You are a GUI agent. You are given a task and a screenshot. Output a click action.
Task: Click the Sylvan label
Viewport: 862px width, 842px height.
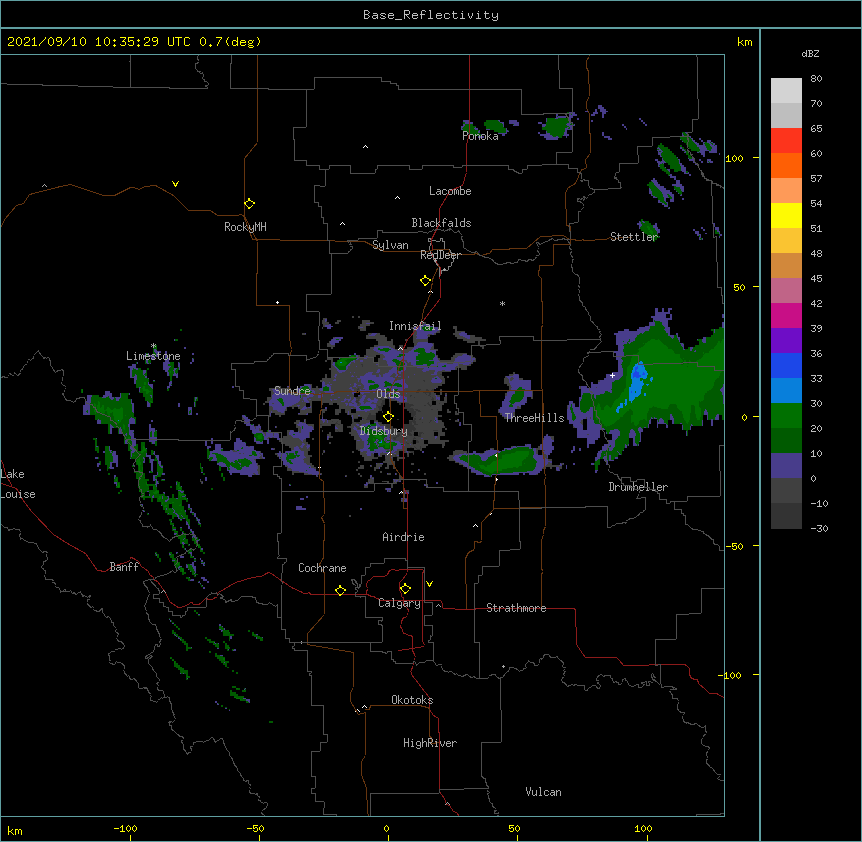click(390, 245)
